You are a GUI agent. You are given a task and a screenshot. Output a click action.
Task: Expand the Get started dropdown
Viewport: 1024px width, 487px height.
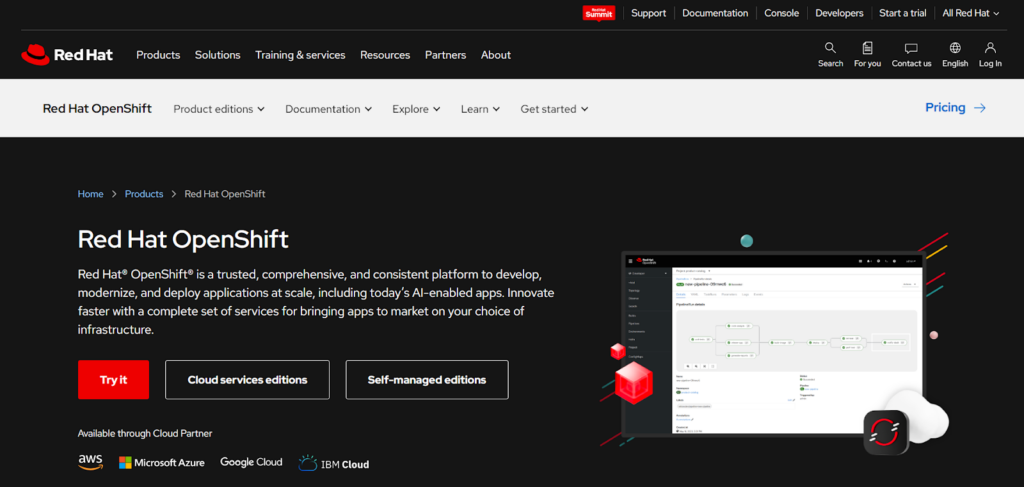[x=554, y=109]
